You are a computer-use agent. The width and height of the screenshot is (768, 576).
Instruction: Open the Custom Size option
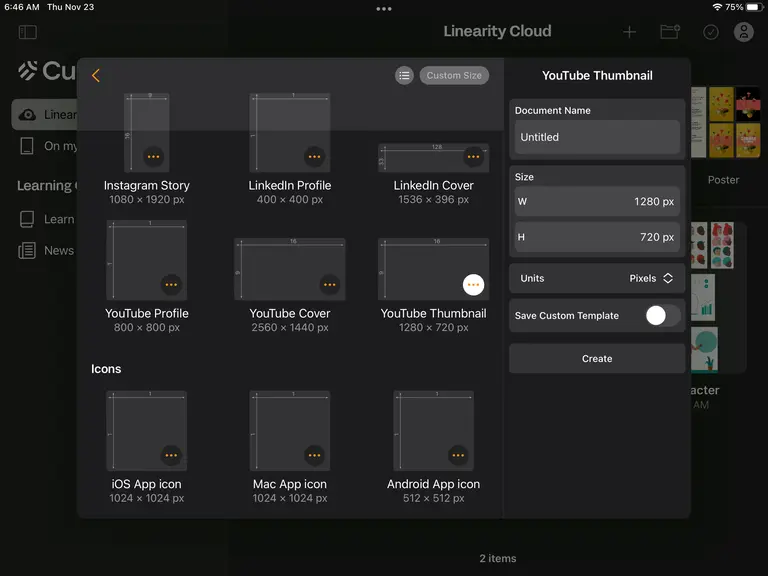click(454, 75)
